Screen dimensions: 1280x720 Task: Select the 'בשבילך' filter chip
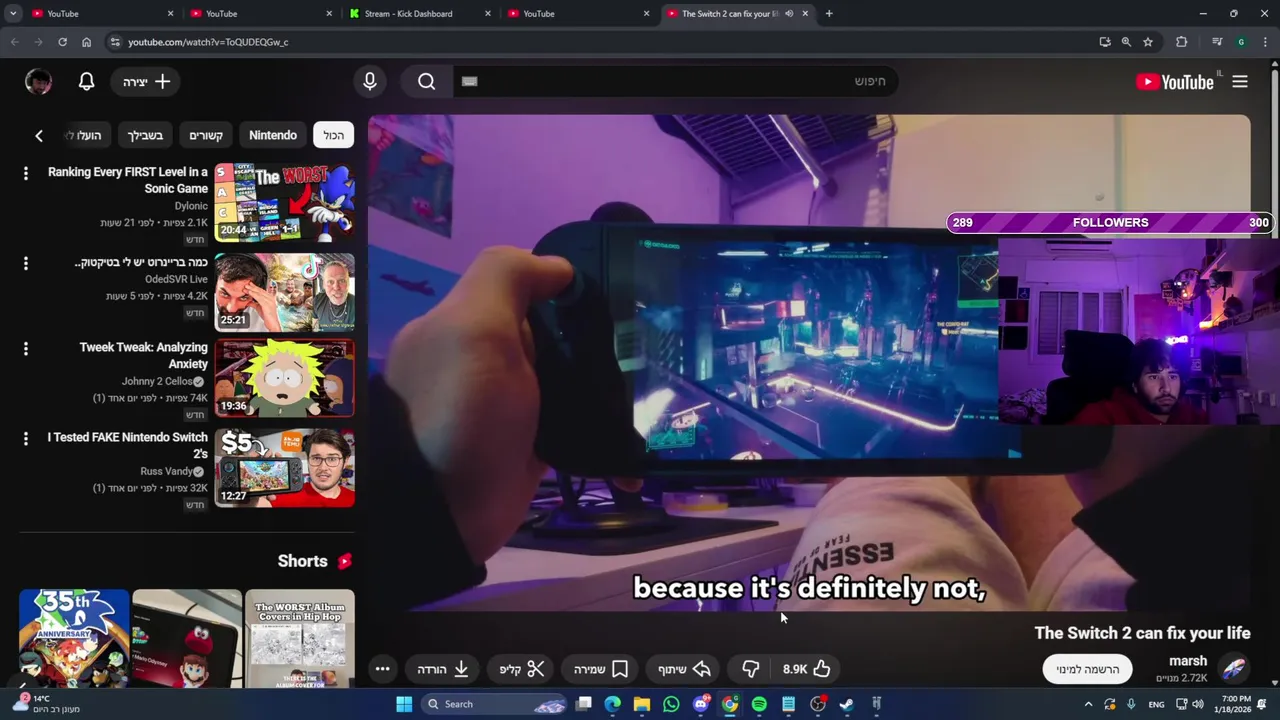pyautogui.click(x=145, y=135)
